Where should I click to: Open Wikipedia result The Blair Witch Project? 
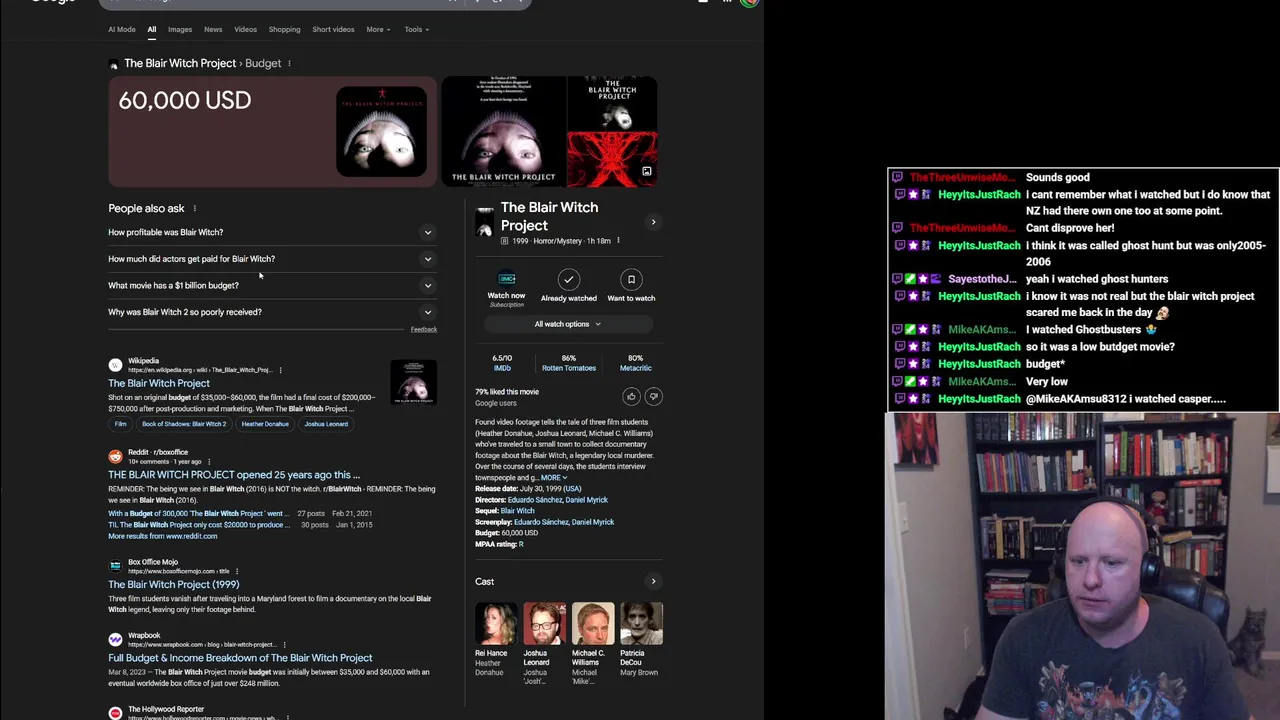(159, 383)
